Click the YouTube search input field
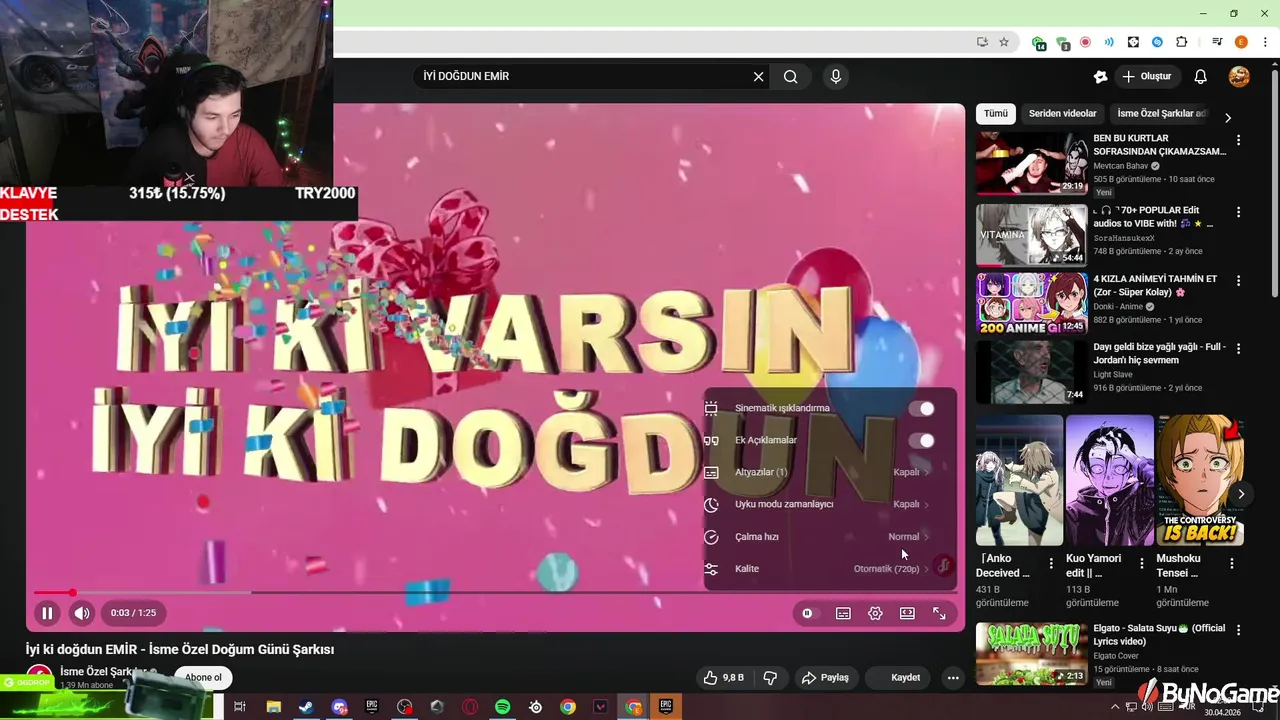The width and height of the screenshot is (1280, 720). pyautogui.click(x=585, y=76)
